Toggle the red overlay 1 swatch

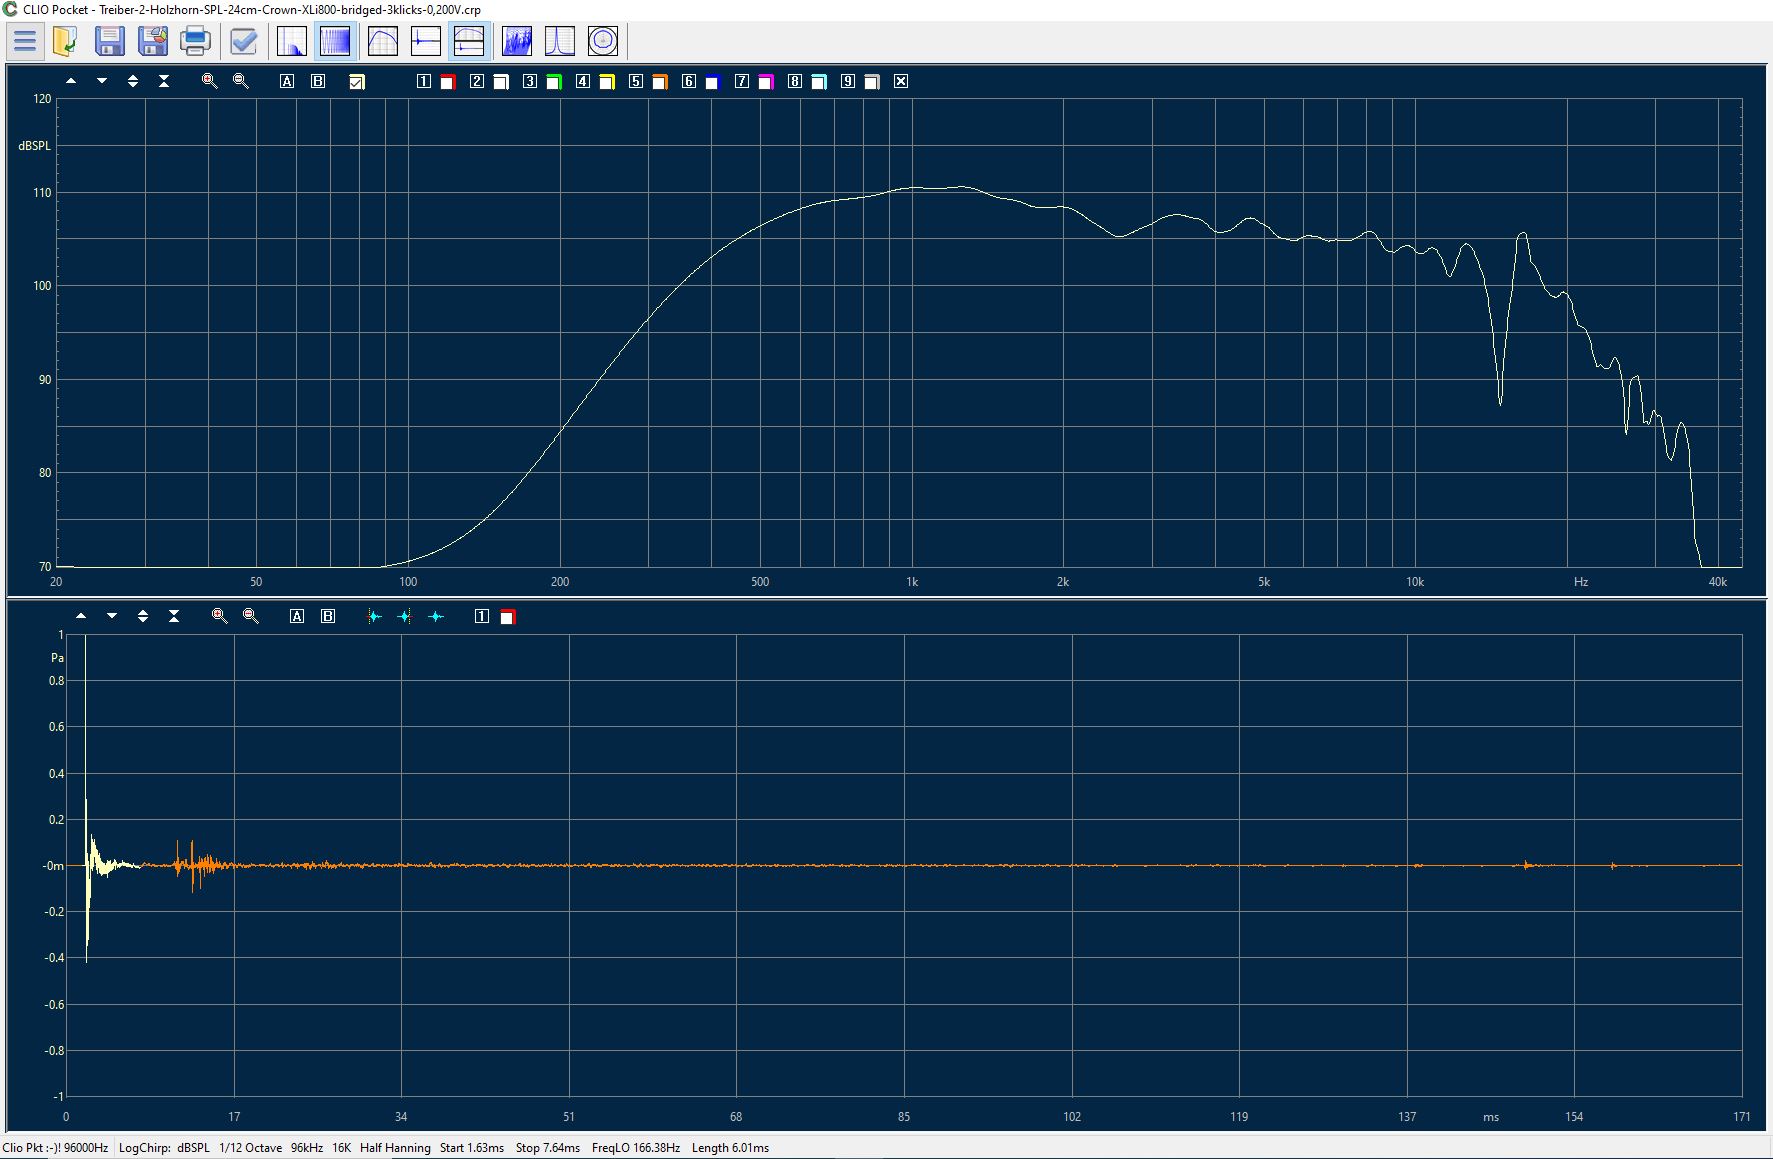point(448,82)
